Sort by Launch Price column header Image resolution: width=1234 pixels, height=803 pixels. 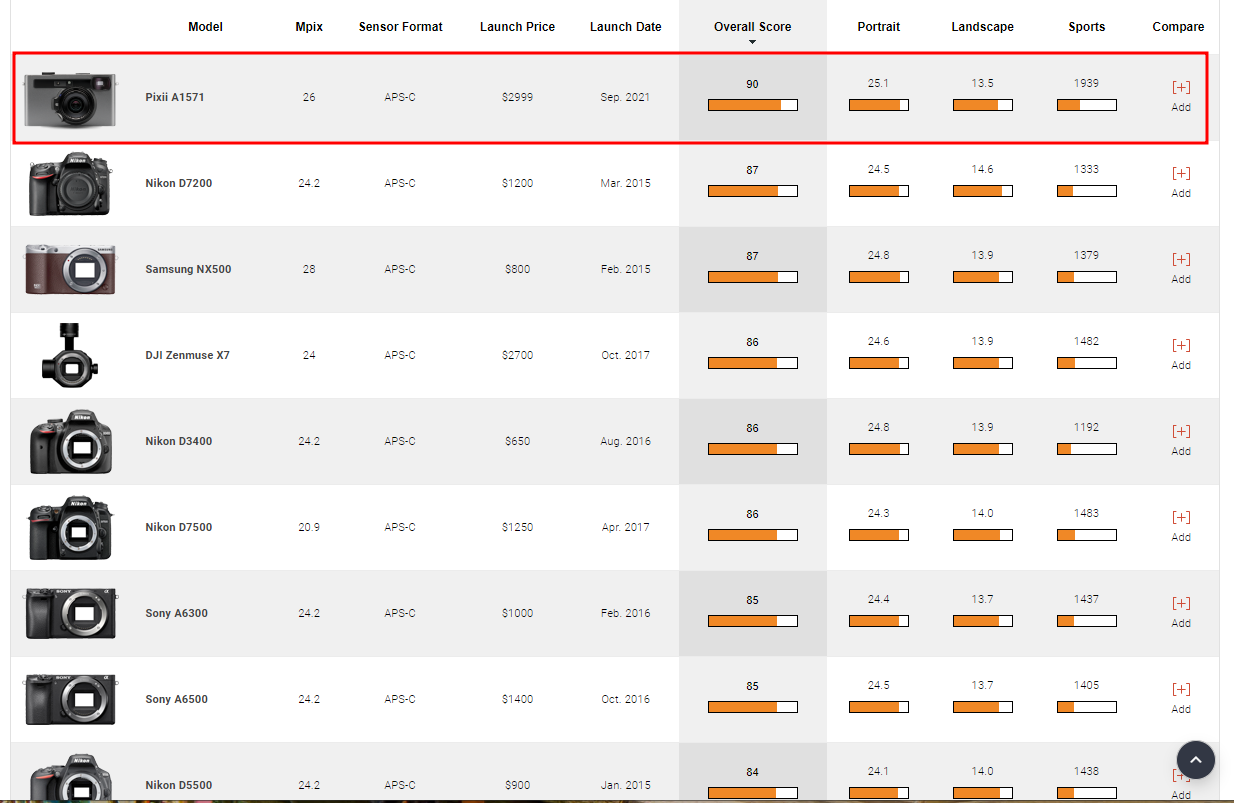[x=517, y=27]
